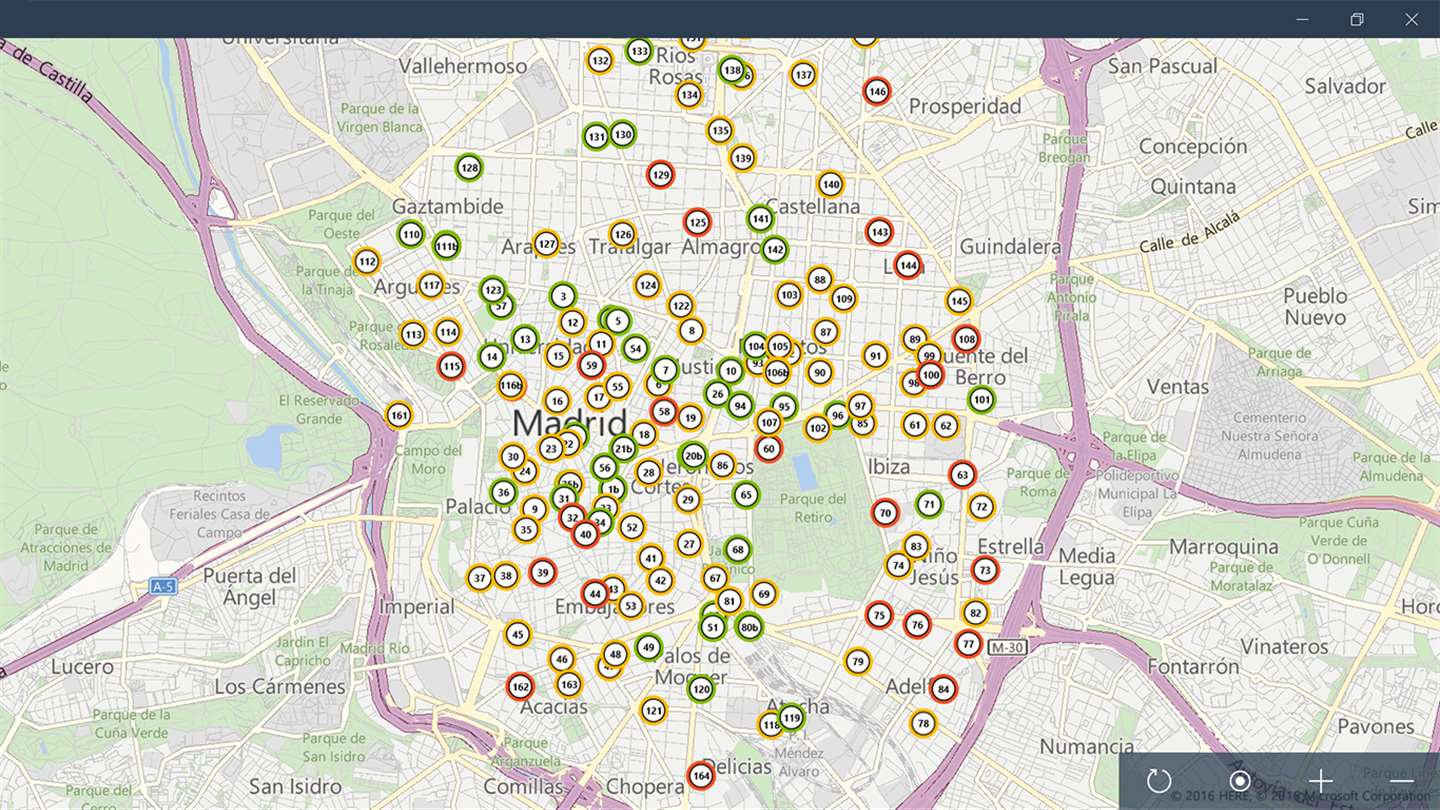Zoom in with the plus icon
1440x810 pixels.
pyautogui.click(x=1321, y=781)
